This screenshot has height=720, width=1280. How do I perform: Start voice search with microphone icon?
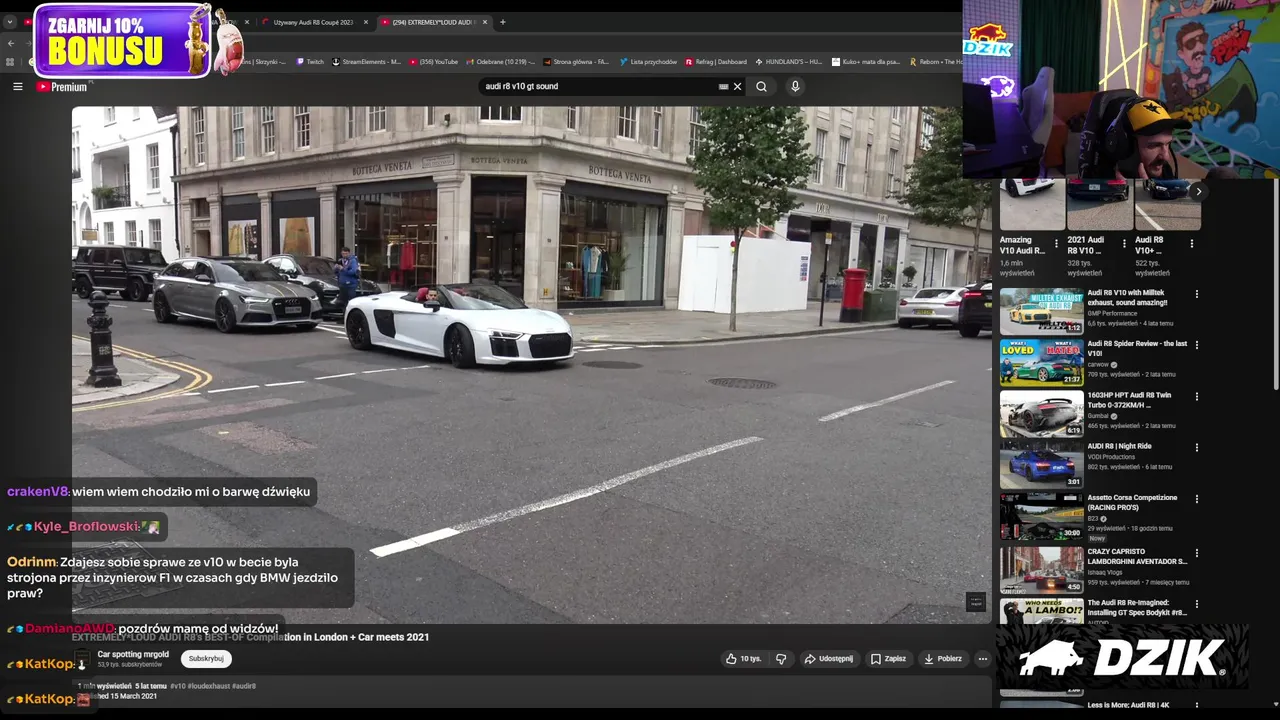795,87
